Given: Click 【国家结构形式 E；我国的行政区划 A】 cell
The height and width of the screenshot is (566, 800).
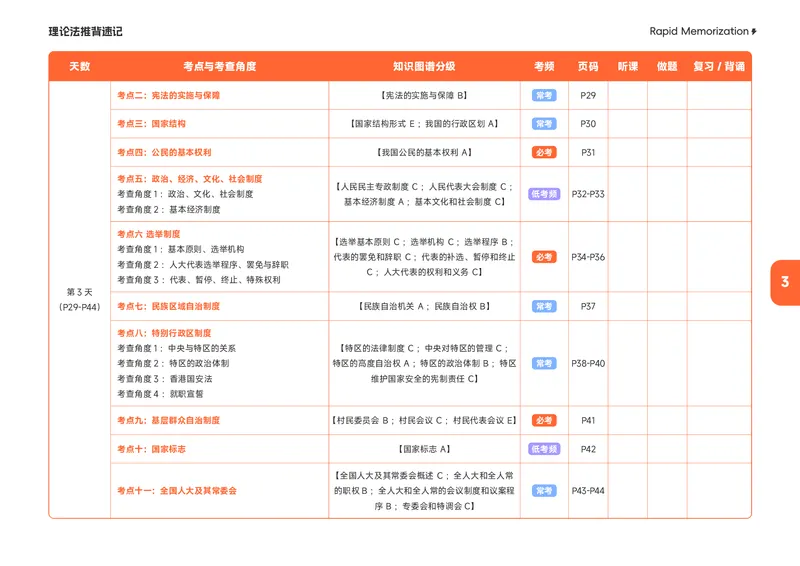Looking at the screenshot, I should click(x=424, y=124).
